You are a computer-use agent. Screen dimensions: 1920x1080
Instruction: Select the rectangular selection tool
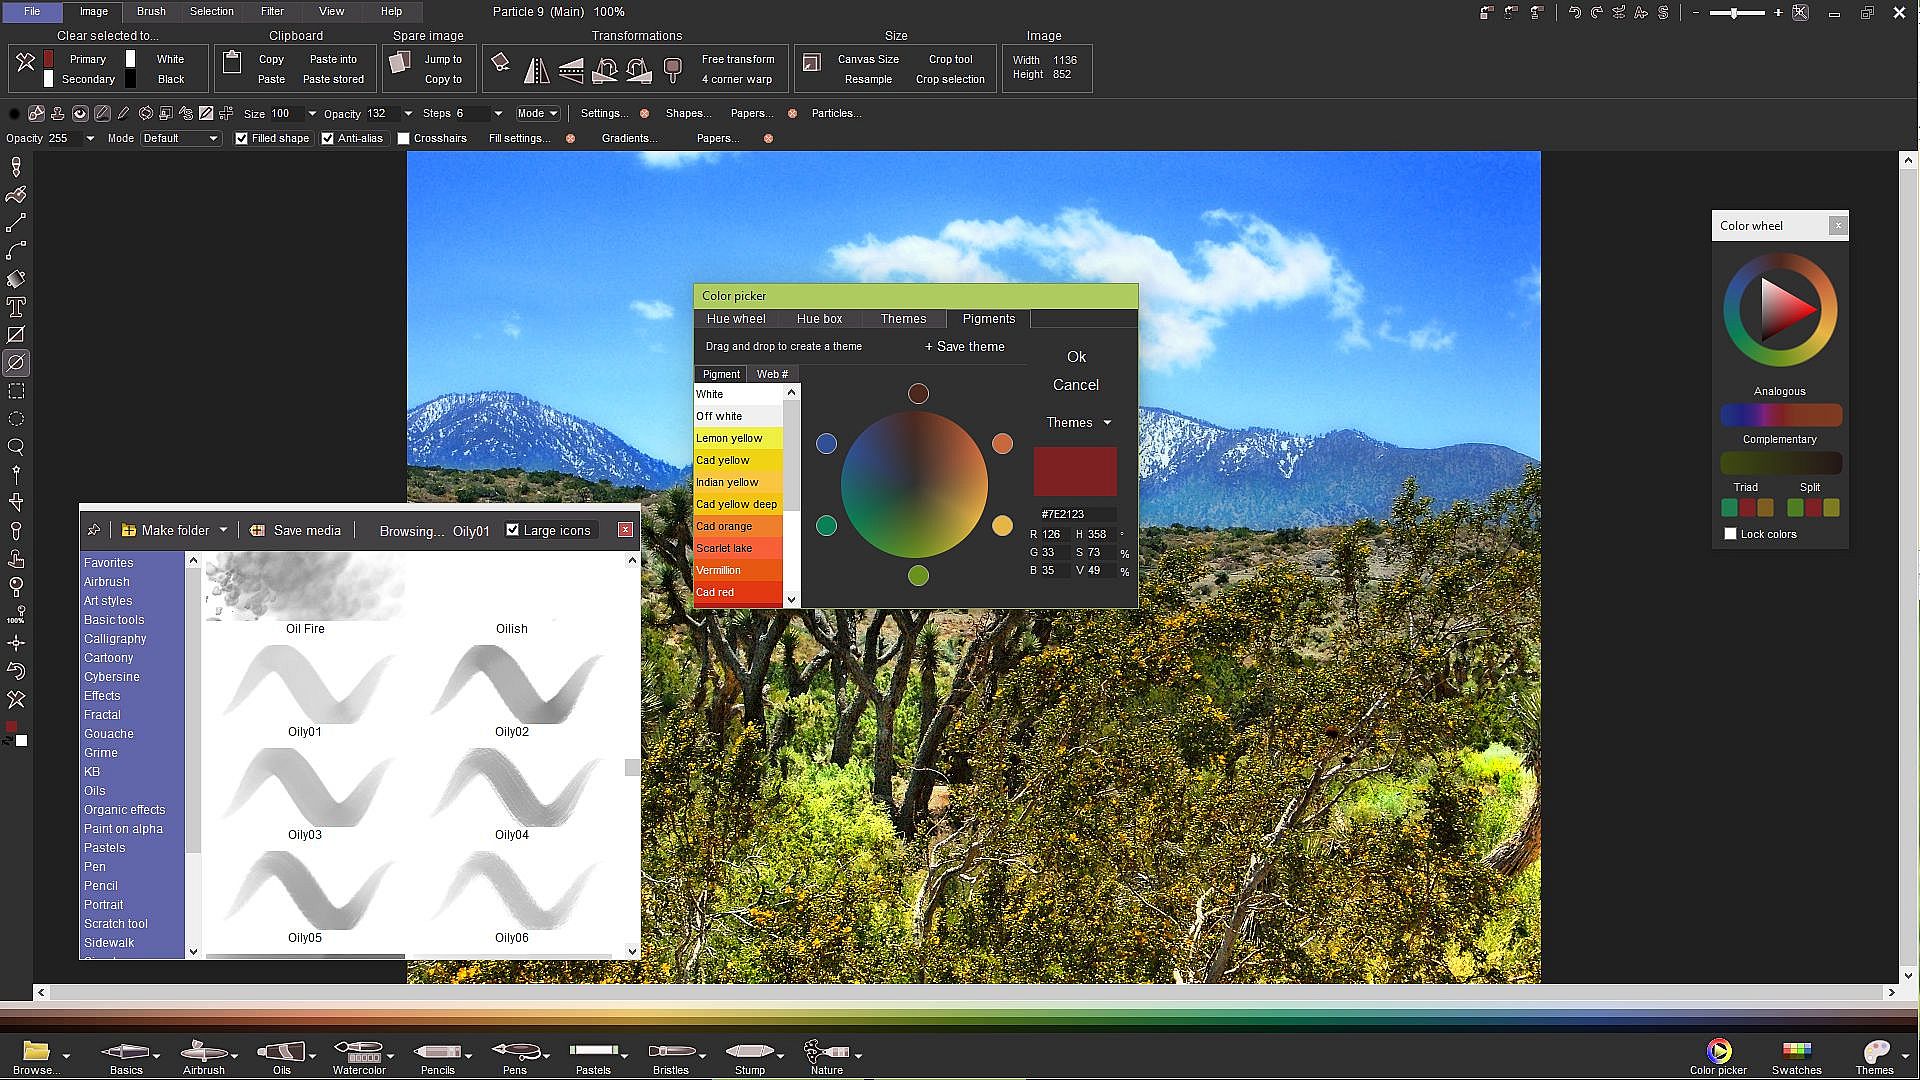click(x=16, y=391)
